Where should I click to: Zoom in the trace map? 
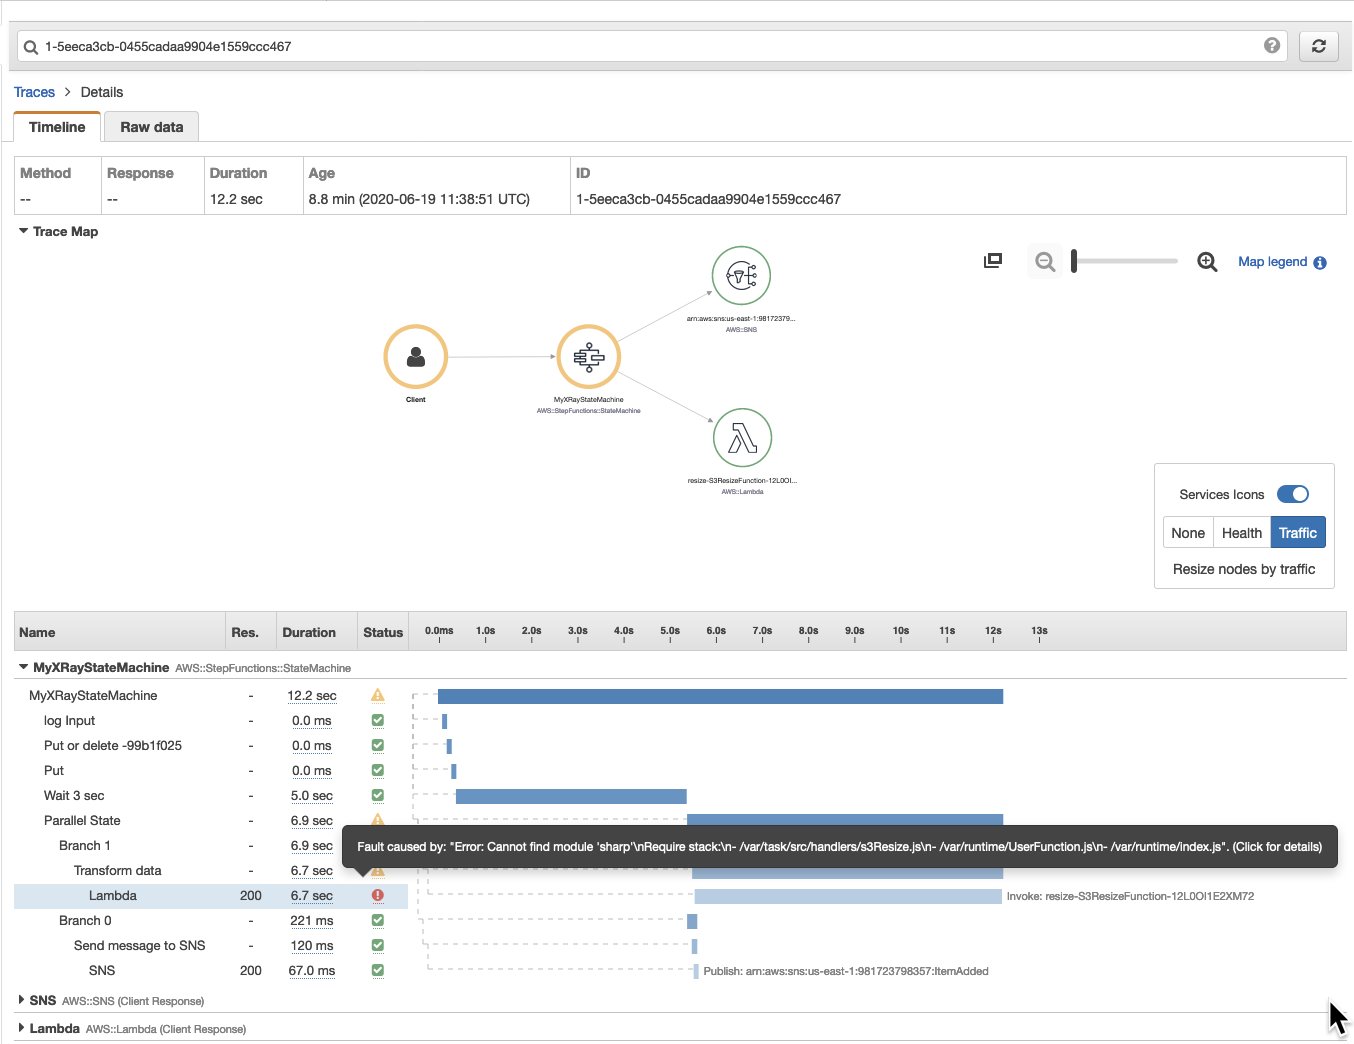tap(1207, 262)
